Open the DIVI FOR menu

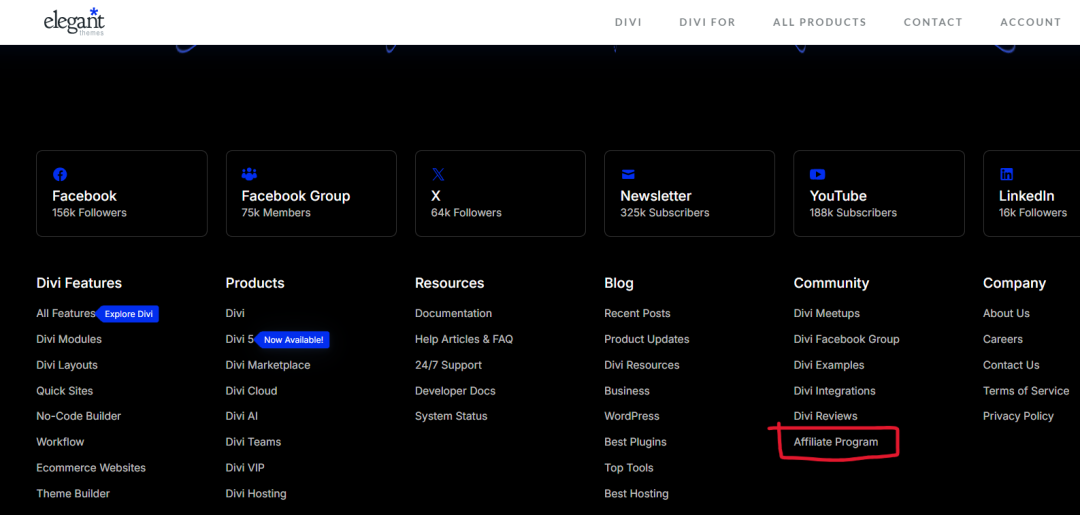[707, 22]
